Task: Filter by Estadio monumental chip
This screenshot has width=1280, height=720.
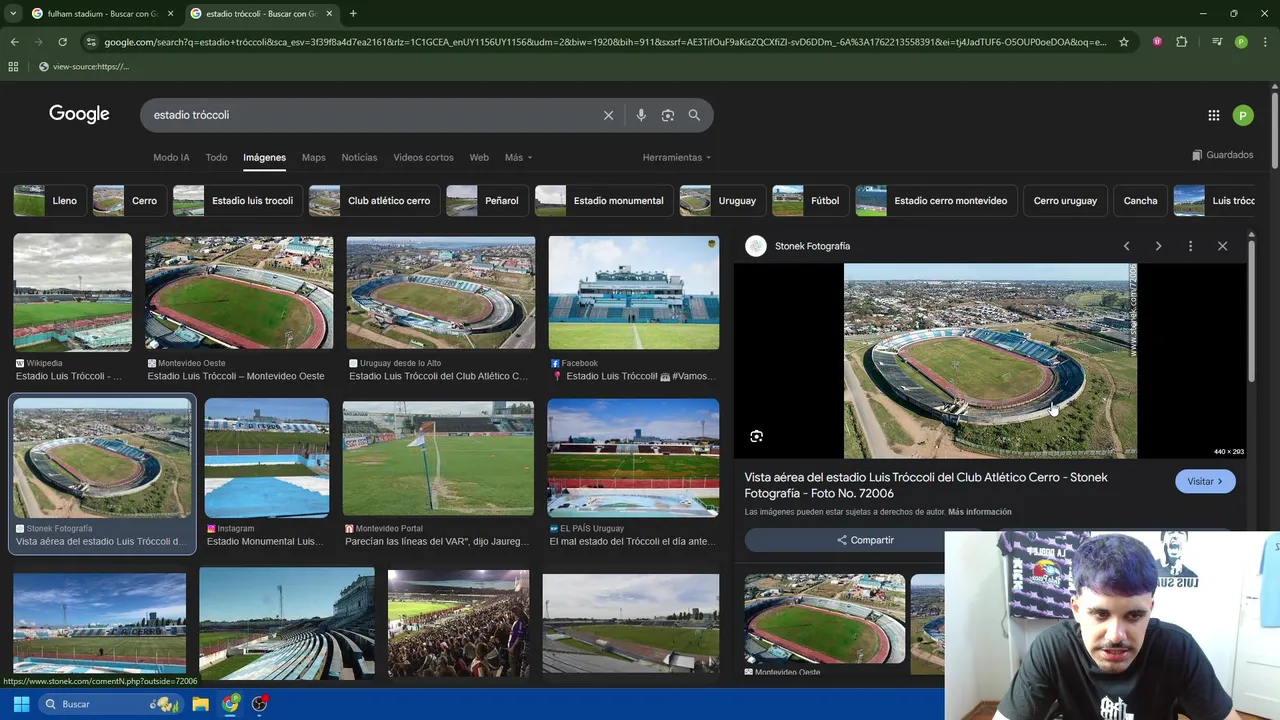Action: click(x=604, y=200)
